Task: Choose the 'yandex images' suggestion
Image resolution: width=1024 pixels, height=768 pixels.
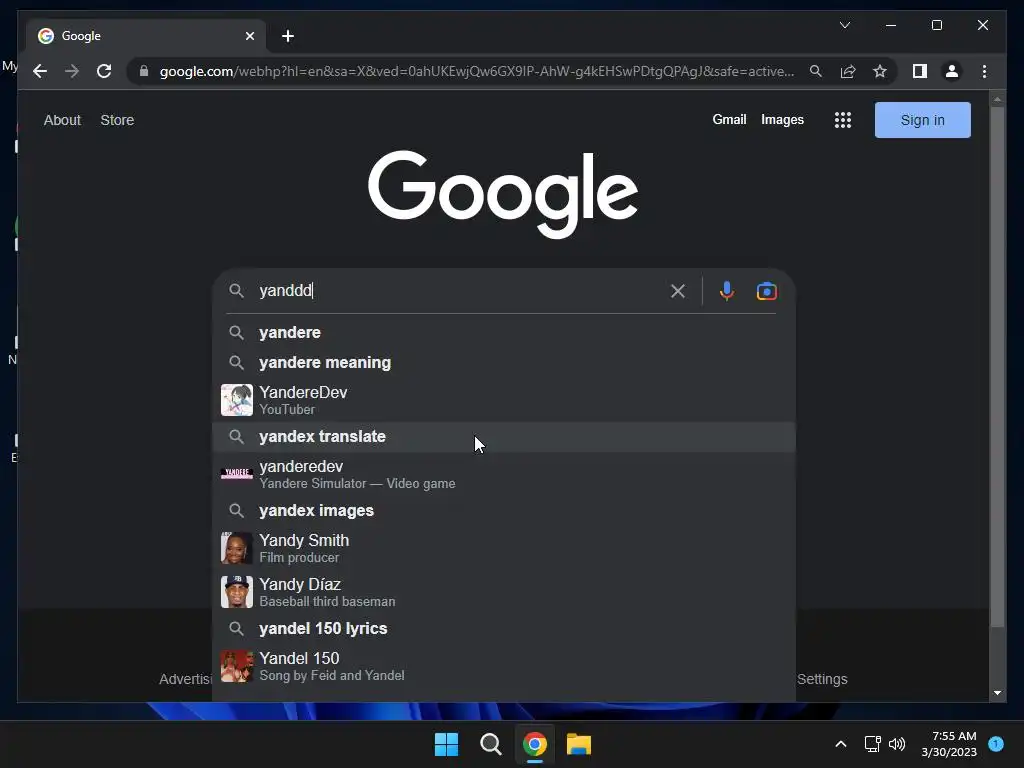Action: [504, 510]
